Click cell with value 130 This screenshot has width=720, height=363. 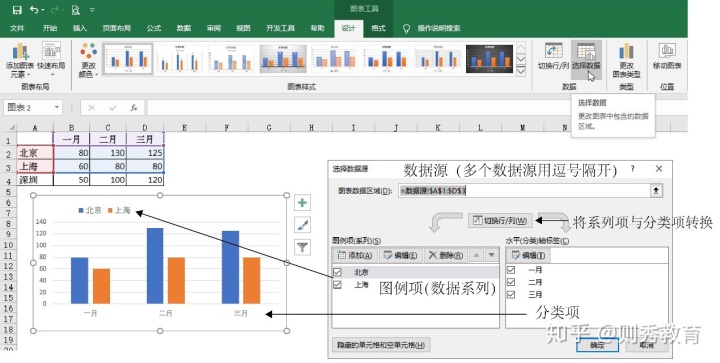pyautogui.click(x=108, y=153)
